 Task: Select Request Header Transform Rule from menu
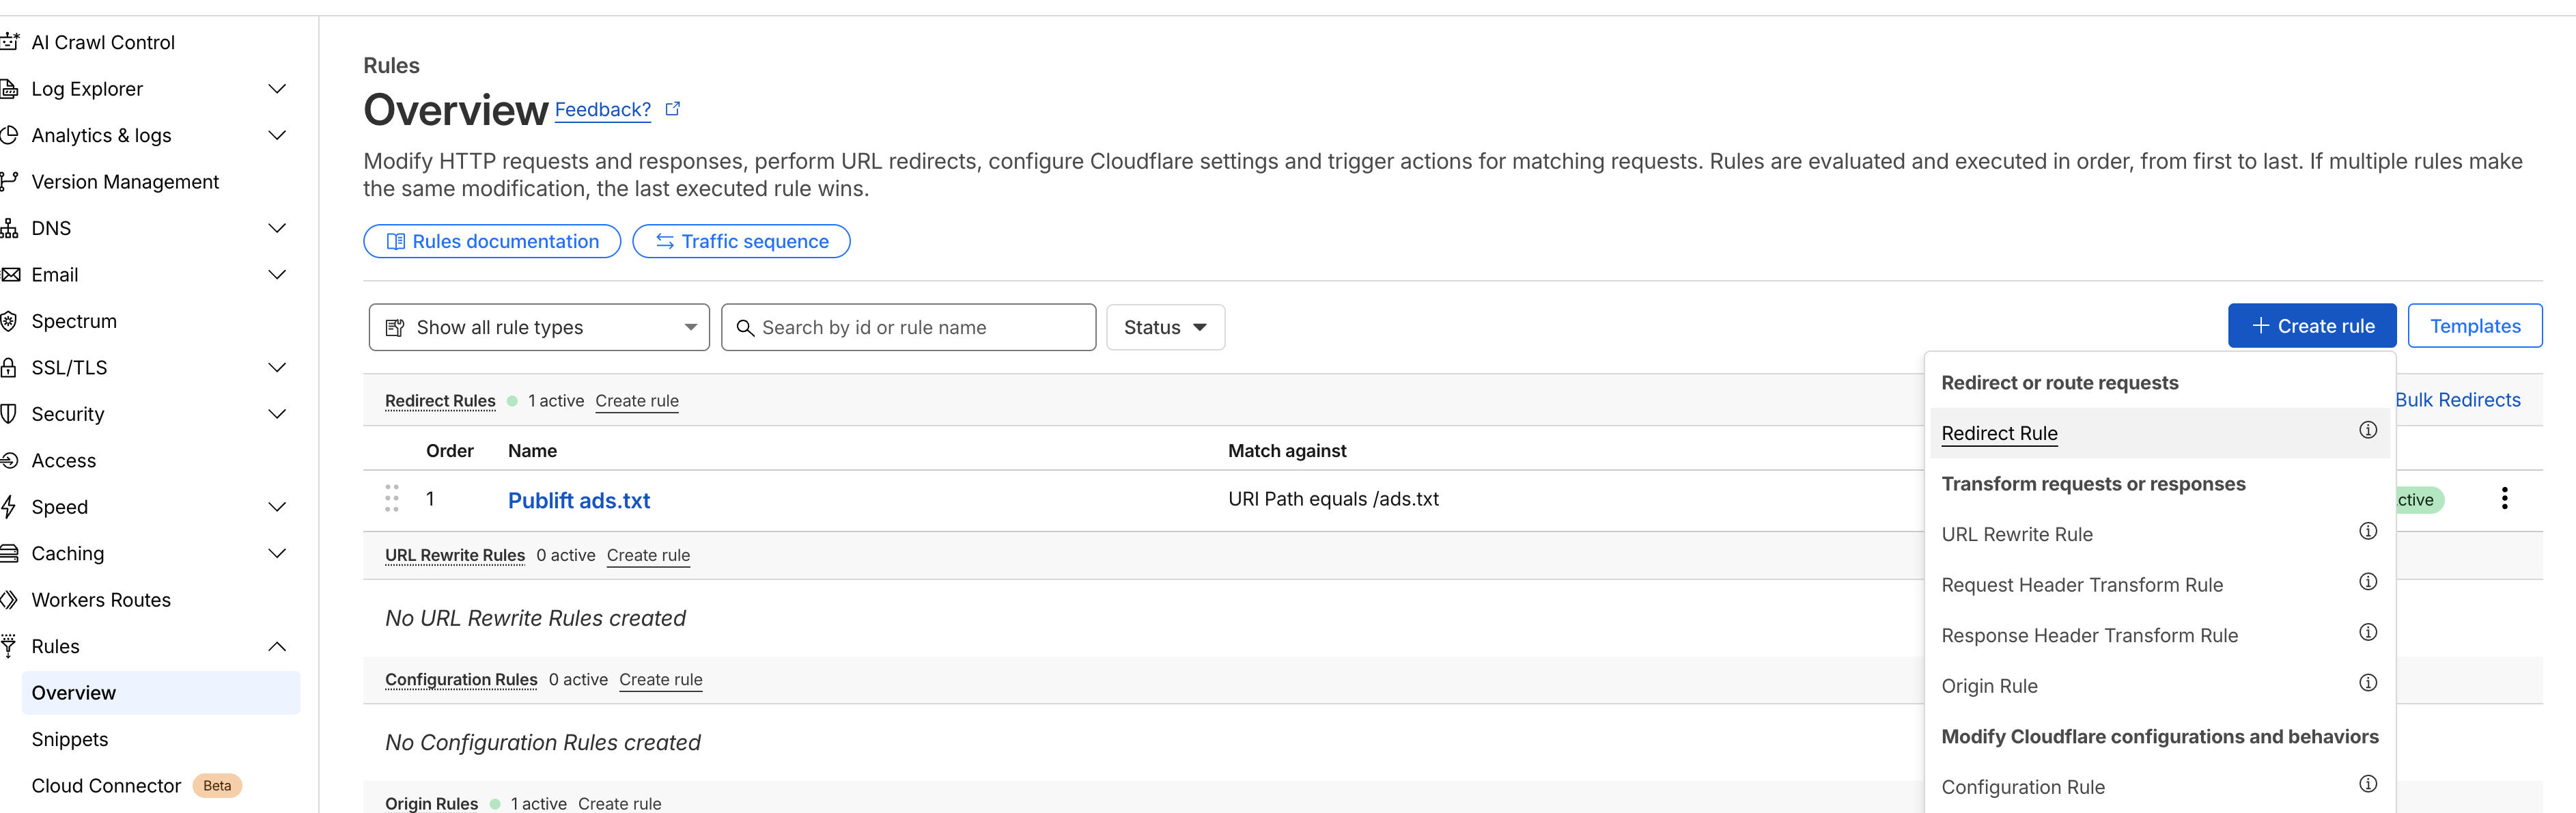pyautogui.click(x=2081, y=585)
